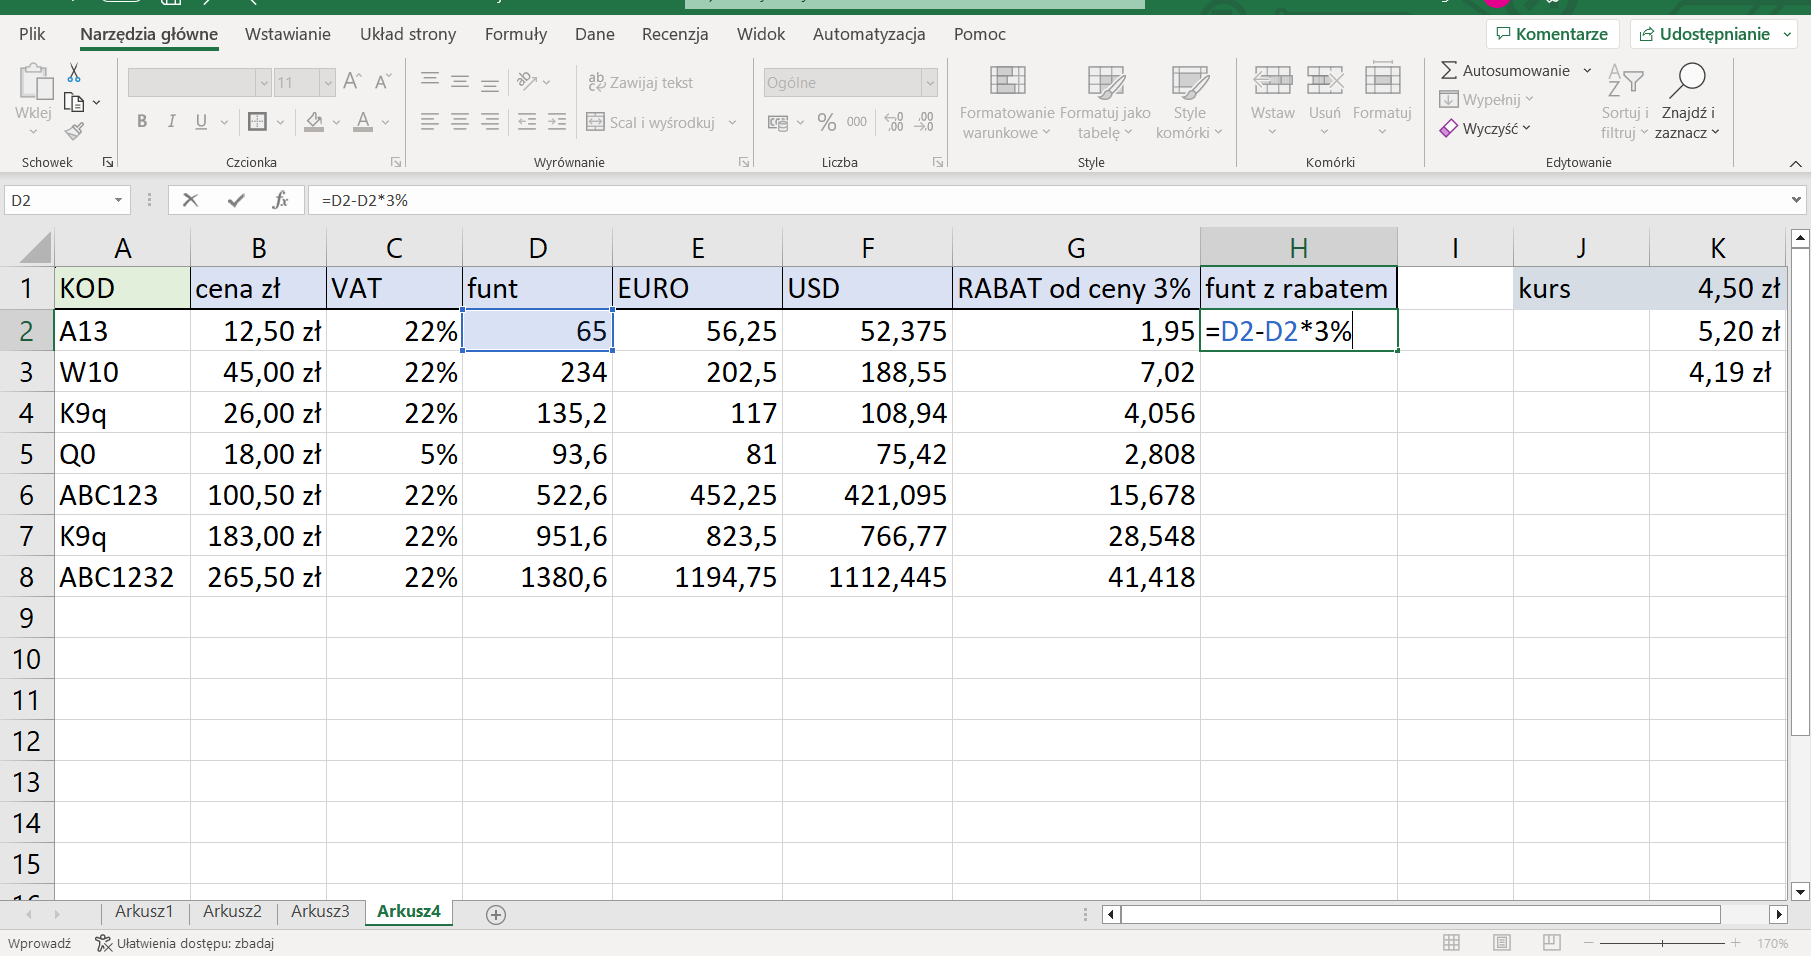This screenshot has width=1811, height=956.
Task: Center text horizontally
Action: pos(460,122)
